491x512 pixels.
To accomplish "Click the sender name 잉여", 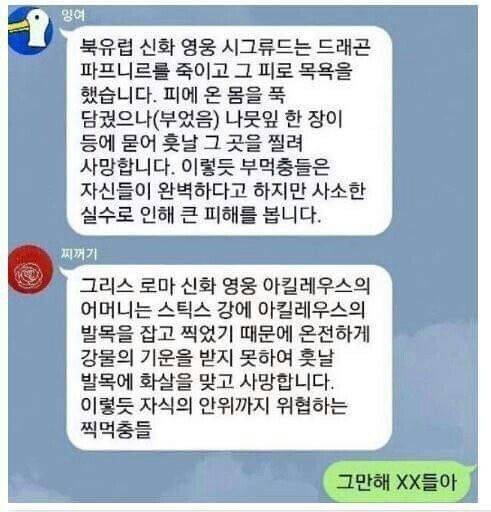I will tap(73, 15).
